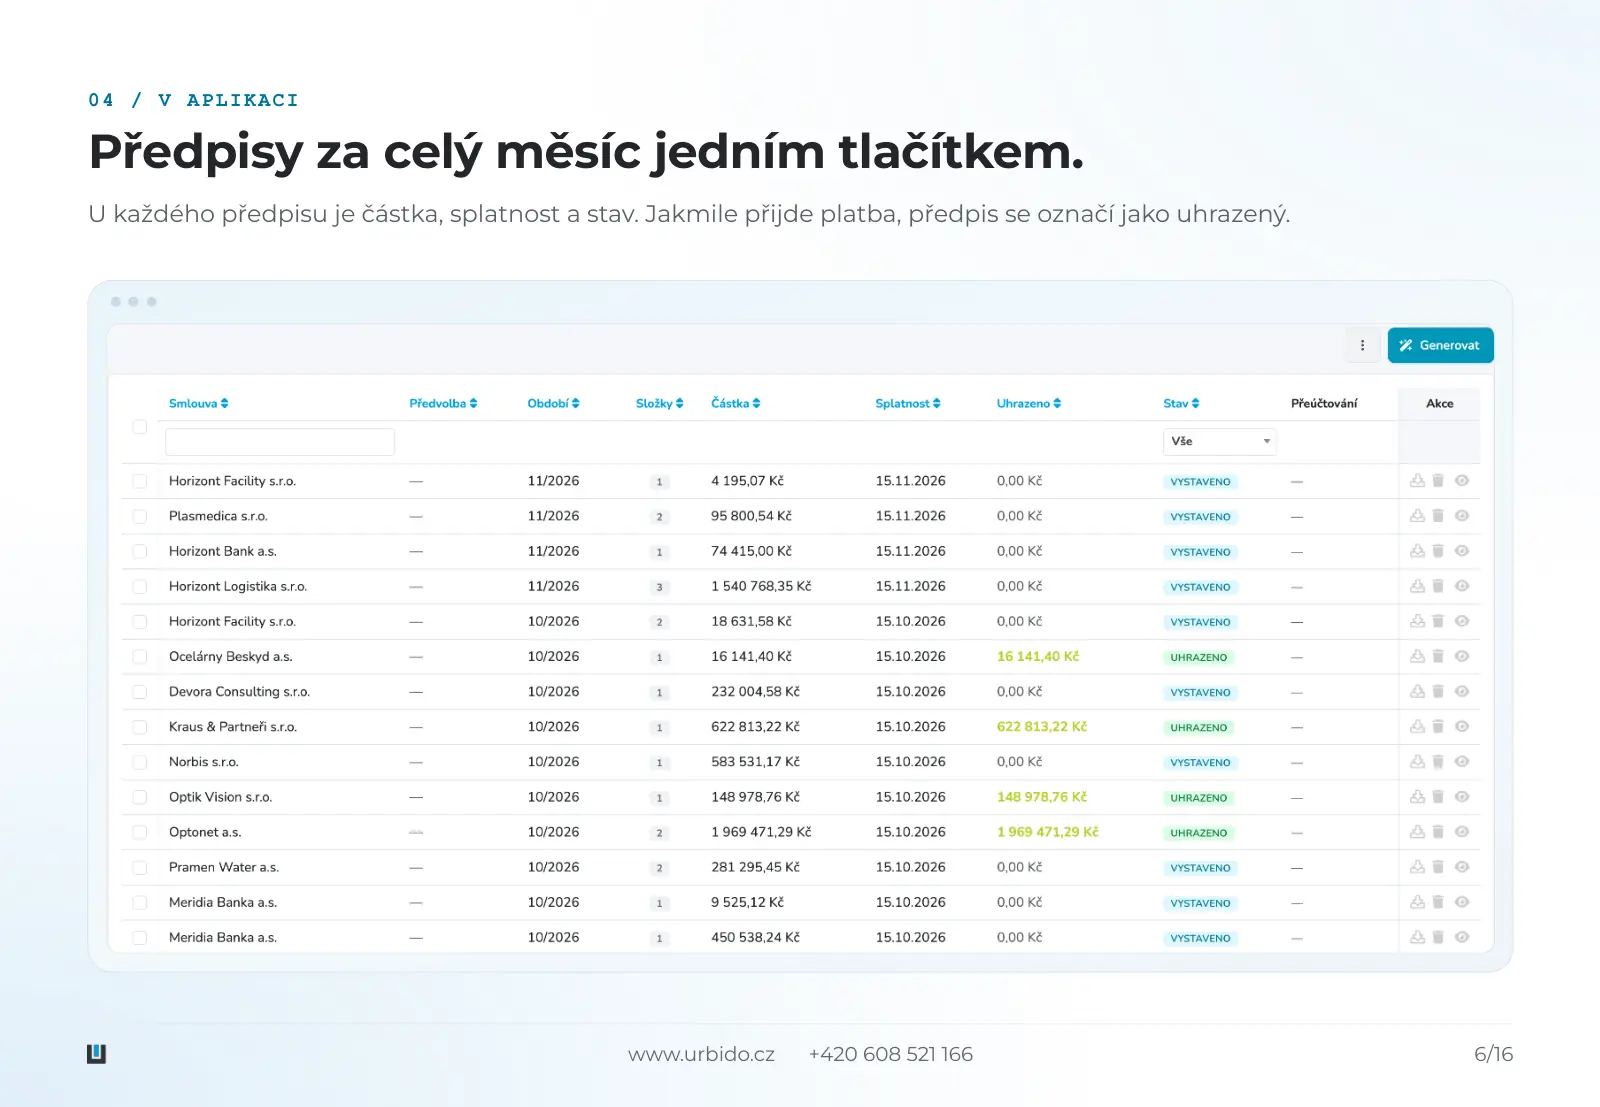Click the UHRAZENO badge for Kraus & Partneři
This screenshot has height=1107, width=1600.
point(1199,727)
